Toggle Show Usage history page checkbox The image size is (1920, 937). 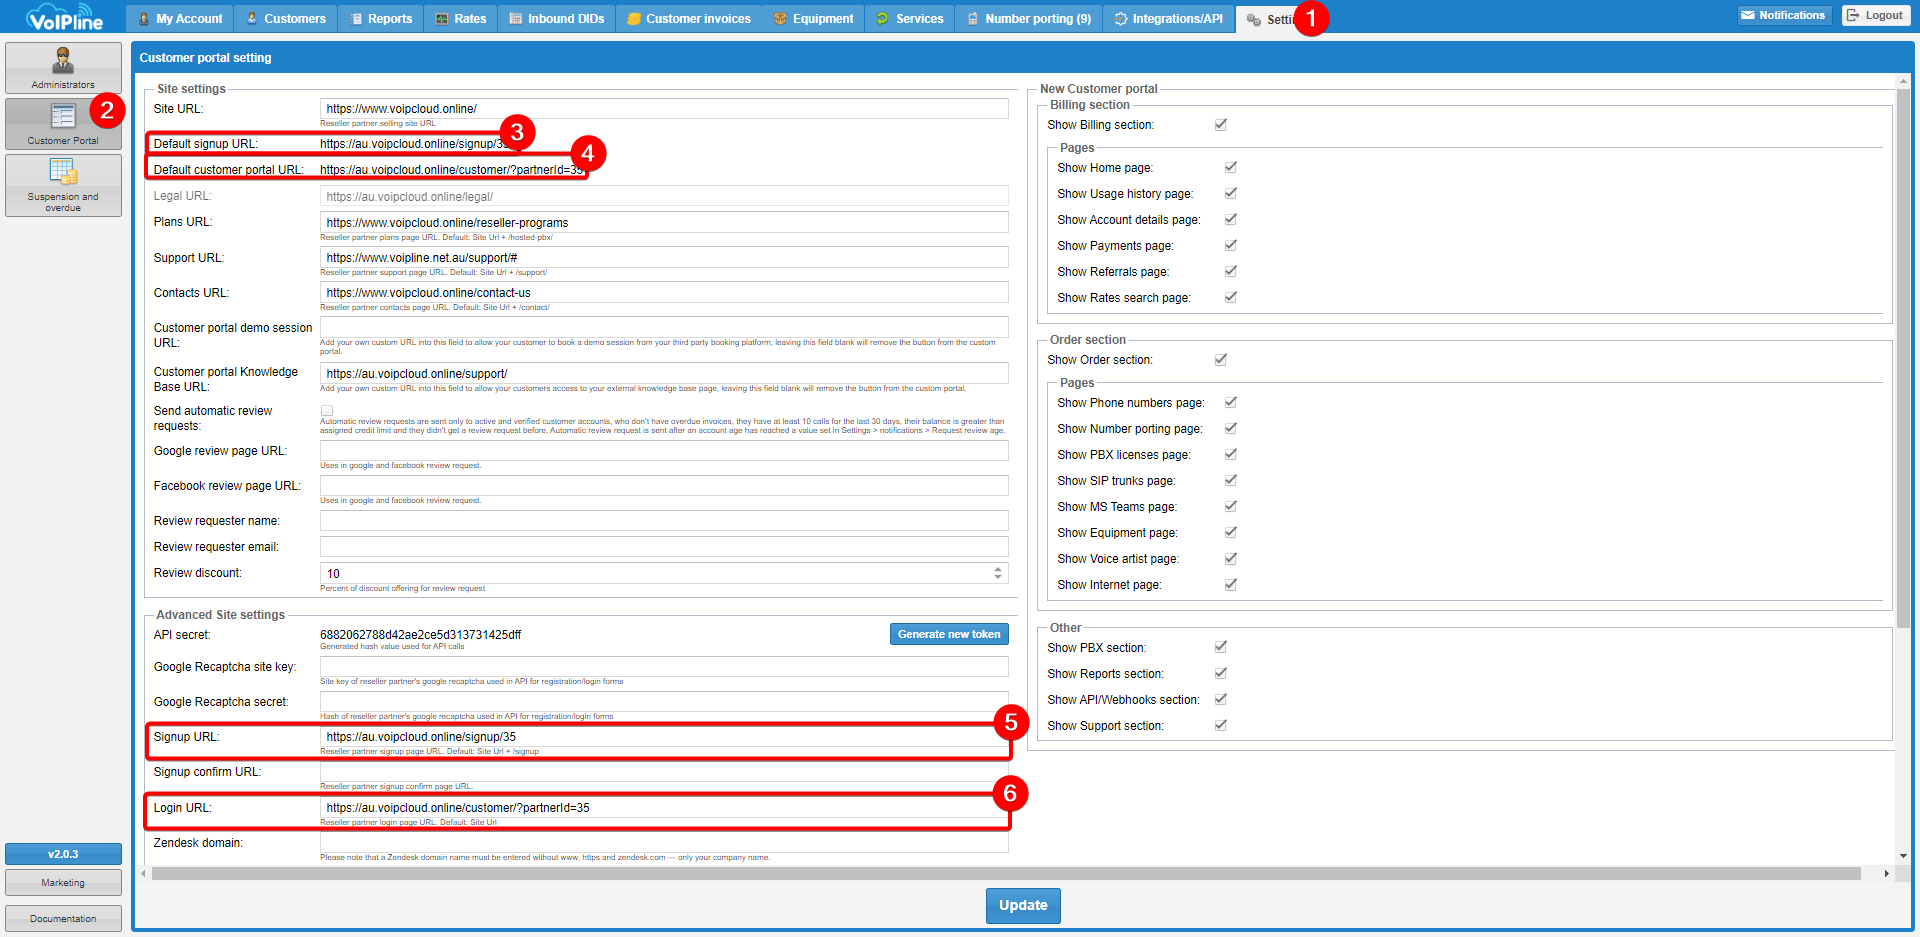[x=1231, y=194]
